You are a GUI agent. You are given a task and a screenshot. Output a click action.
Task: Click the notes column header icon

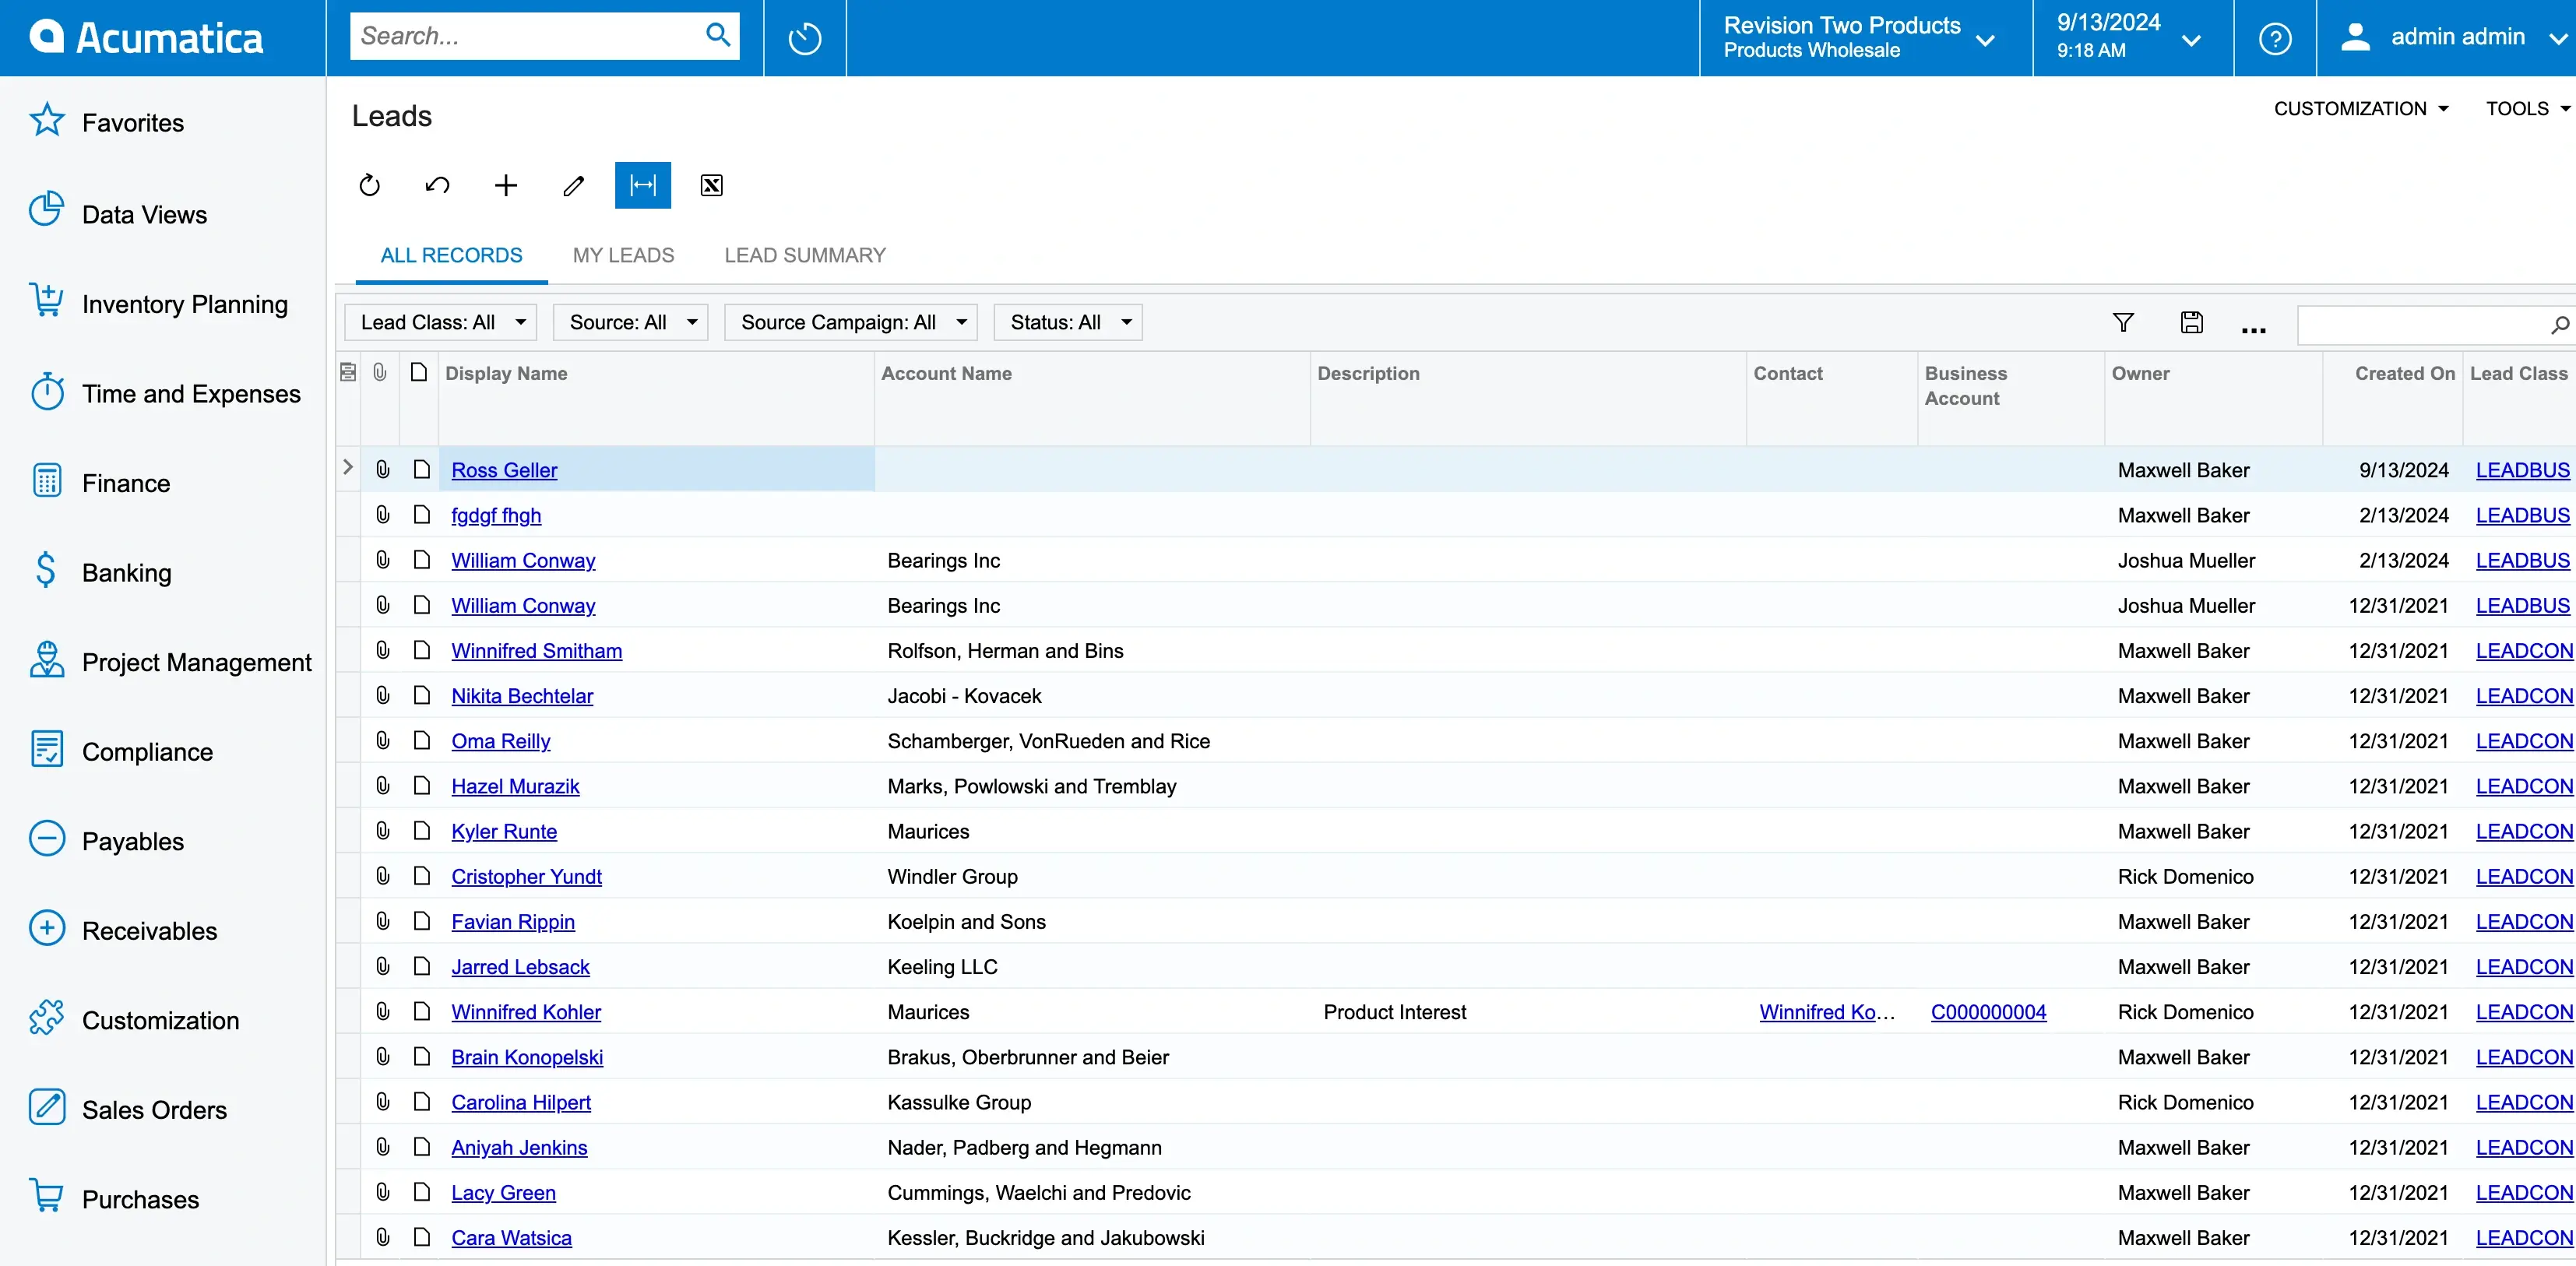click(419, 372)
